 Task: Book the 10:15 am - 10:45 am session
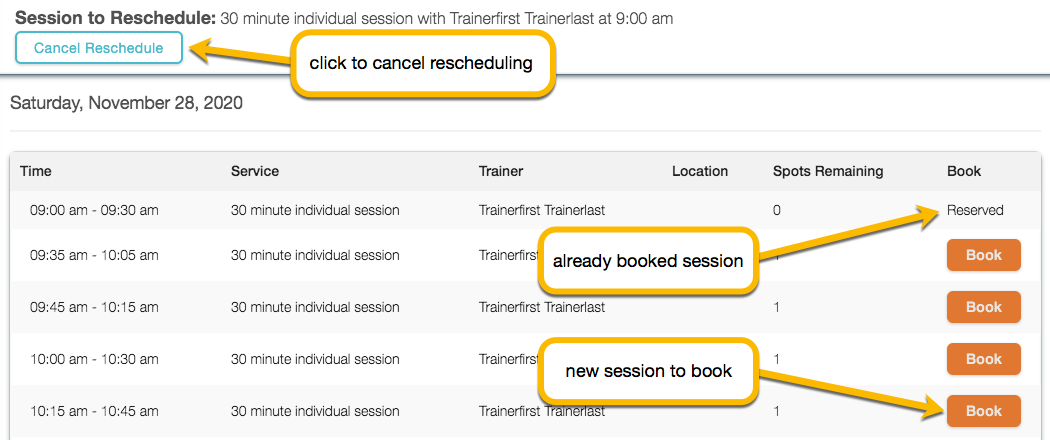(983, 411)
